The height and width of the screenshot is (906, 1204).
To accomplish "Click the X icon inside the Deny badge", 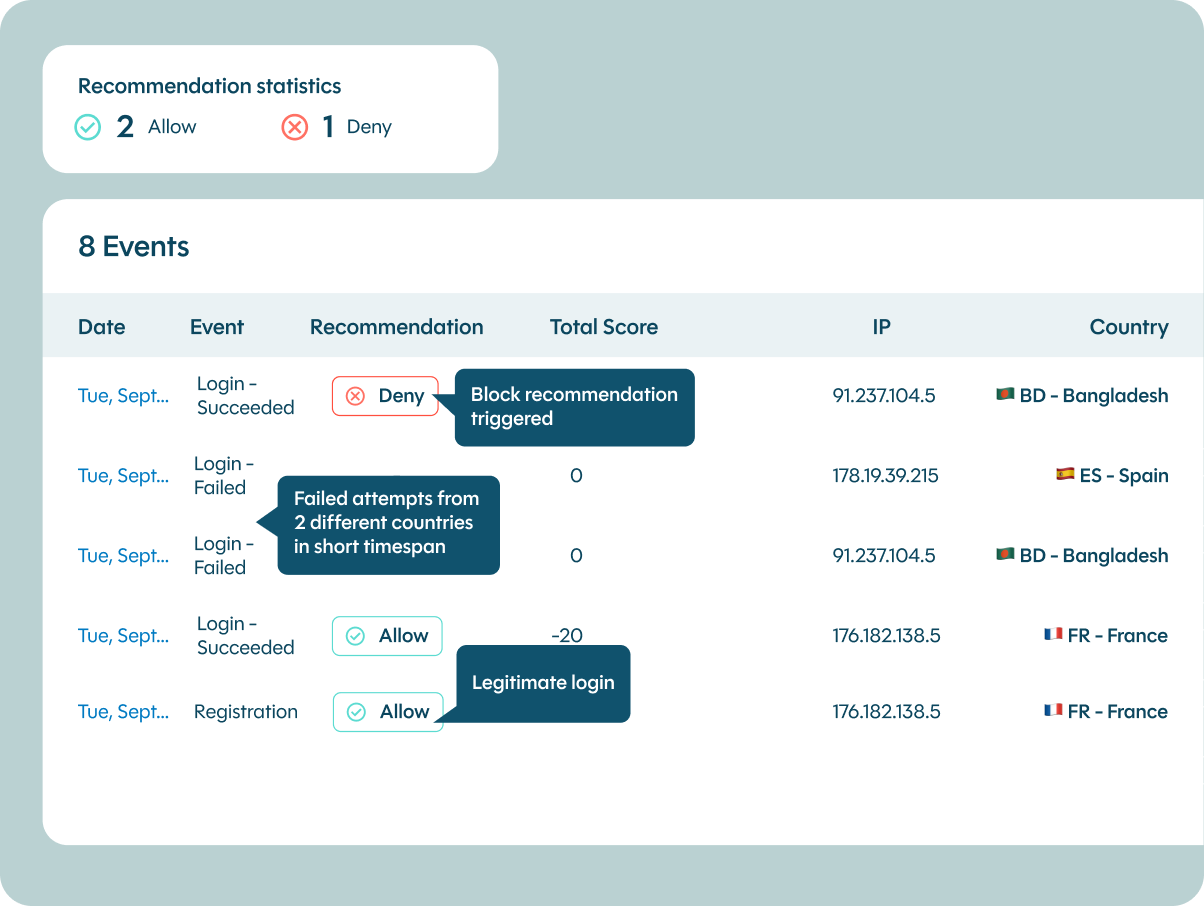I will [x=355, y=396].
